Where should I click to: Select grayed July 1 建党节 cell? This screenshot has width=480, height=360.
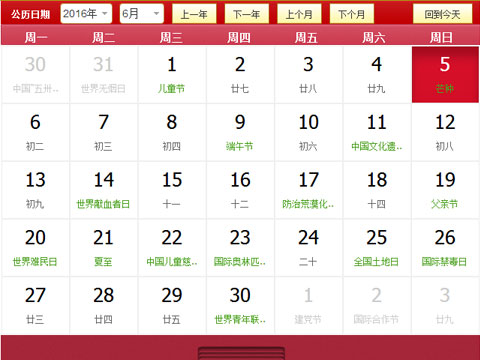[x=309, y=305]
